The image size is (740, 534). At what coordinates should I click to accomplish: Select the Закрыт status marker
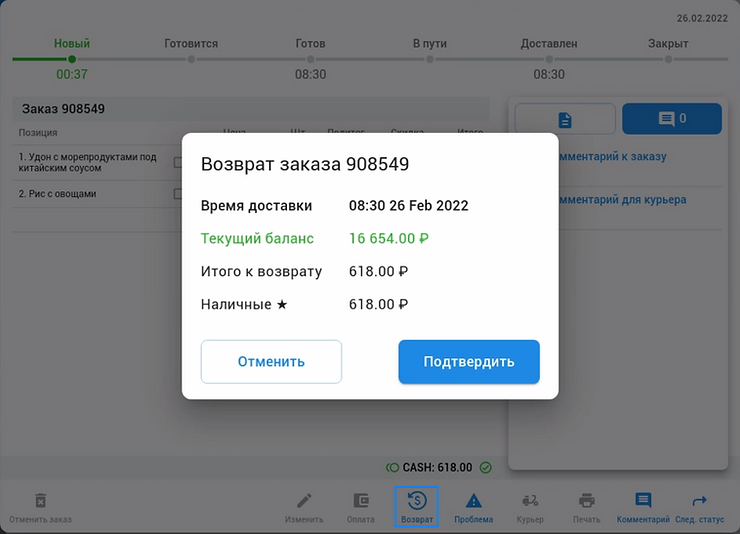click(x=668, y=59)
